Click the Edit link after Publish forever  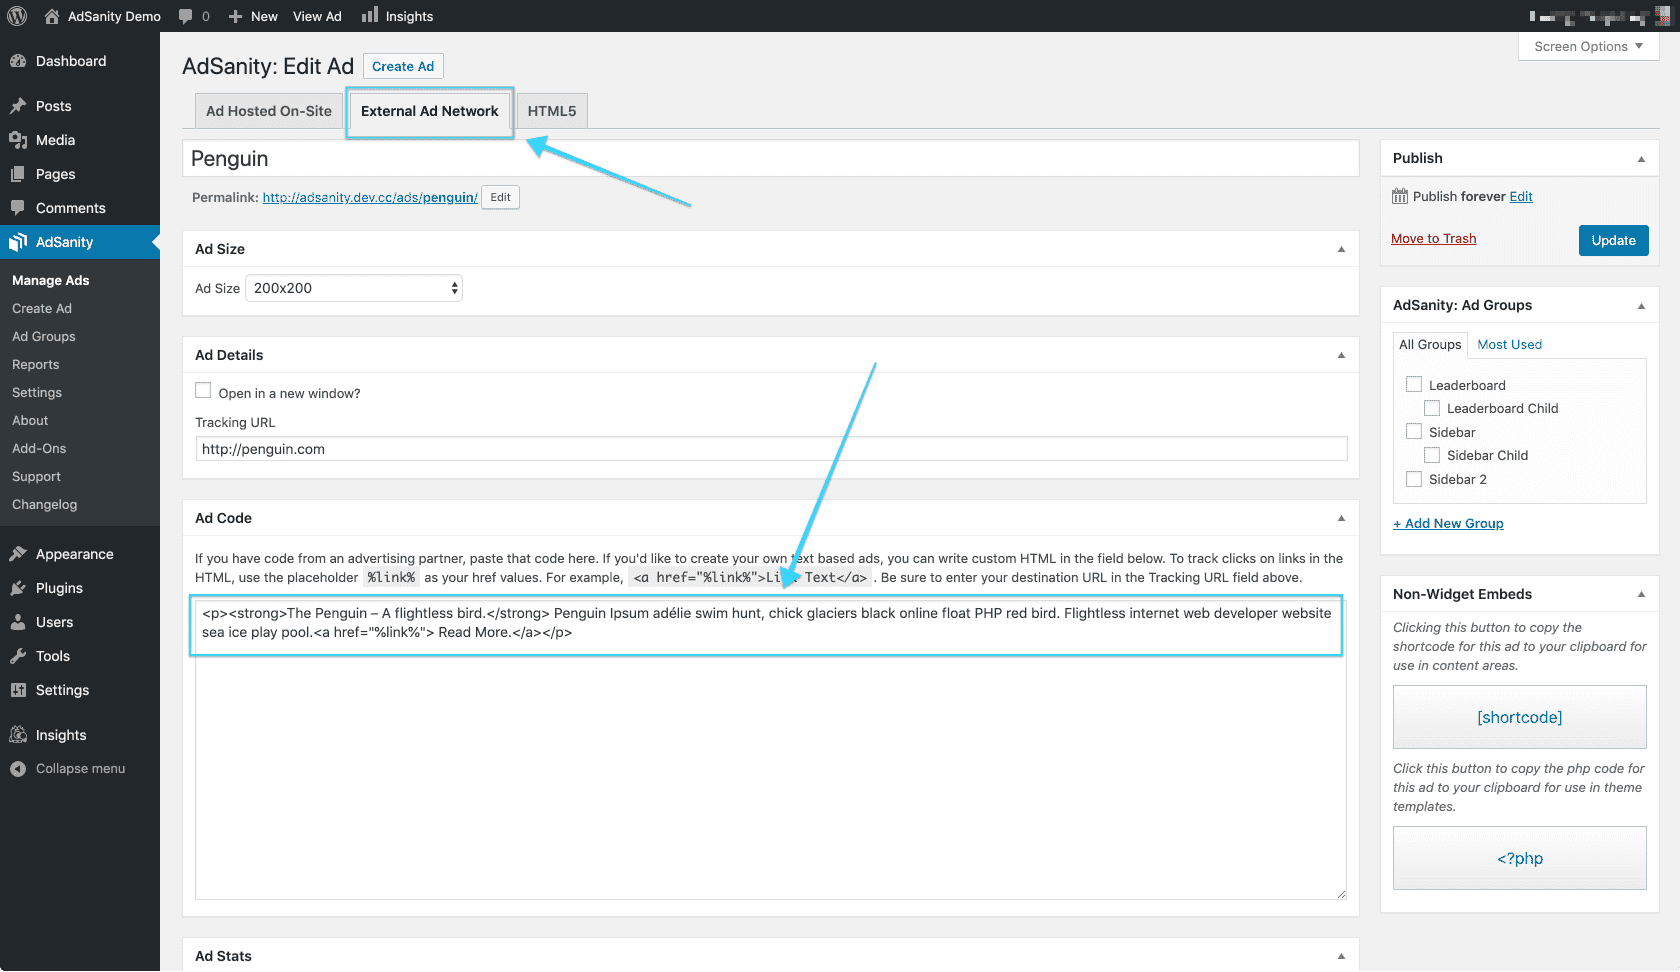[1521, 196]
